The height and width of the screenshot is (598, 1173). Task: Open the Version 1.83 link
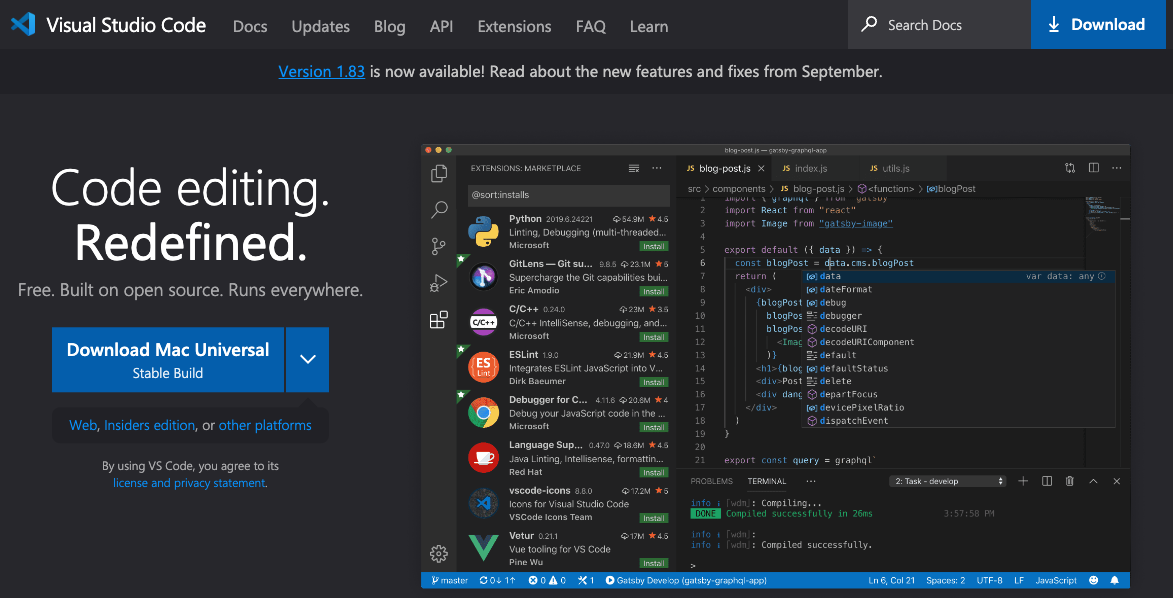[x=322, y=72]
